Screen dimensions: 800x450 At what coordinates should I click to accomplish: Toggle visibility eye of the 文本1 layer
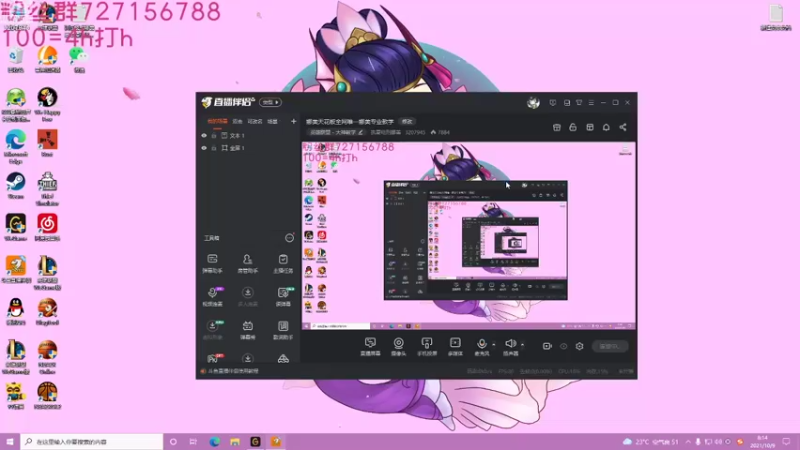[204, 136]
